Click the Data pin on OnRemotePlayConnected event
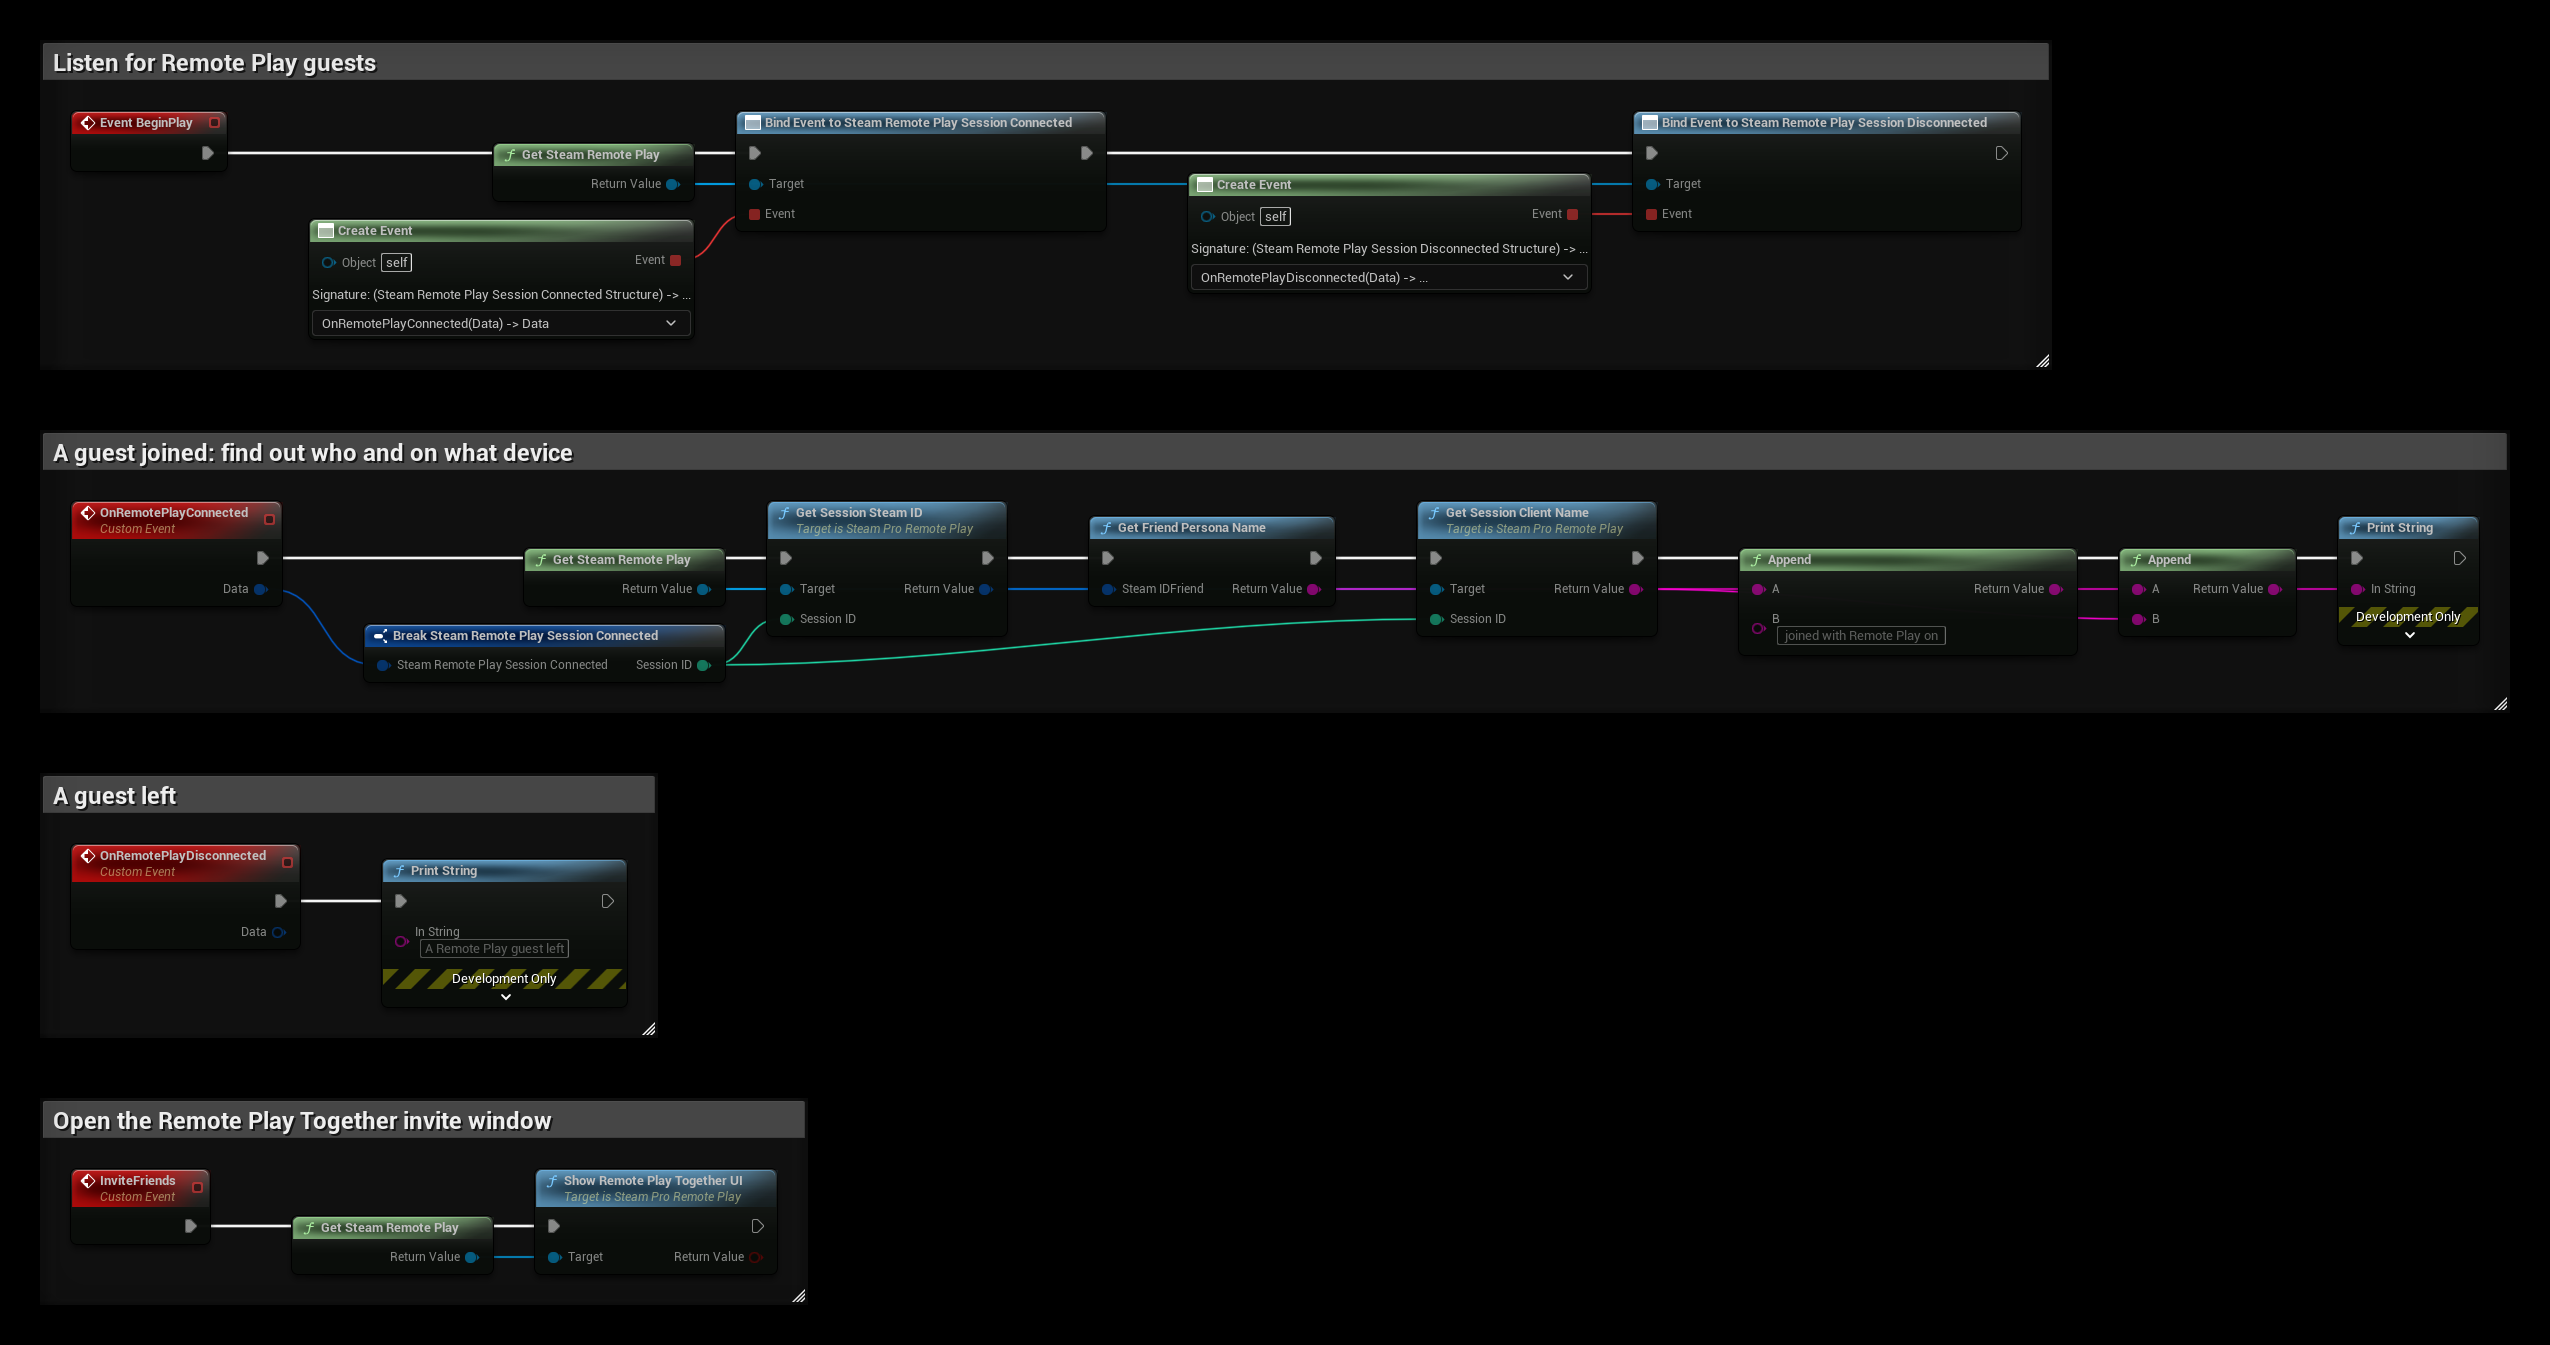This screenshot has width=2550, height=1345. (x=261, y=589)
